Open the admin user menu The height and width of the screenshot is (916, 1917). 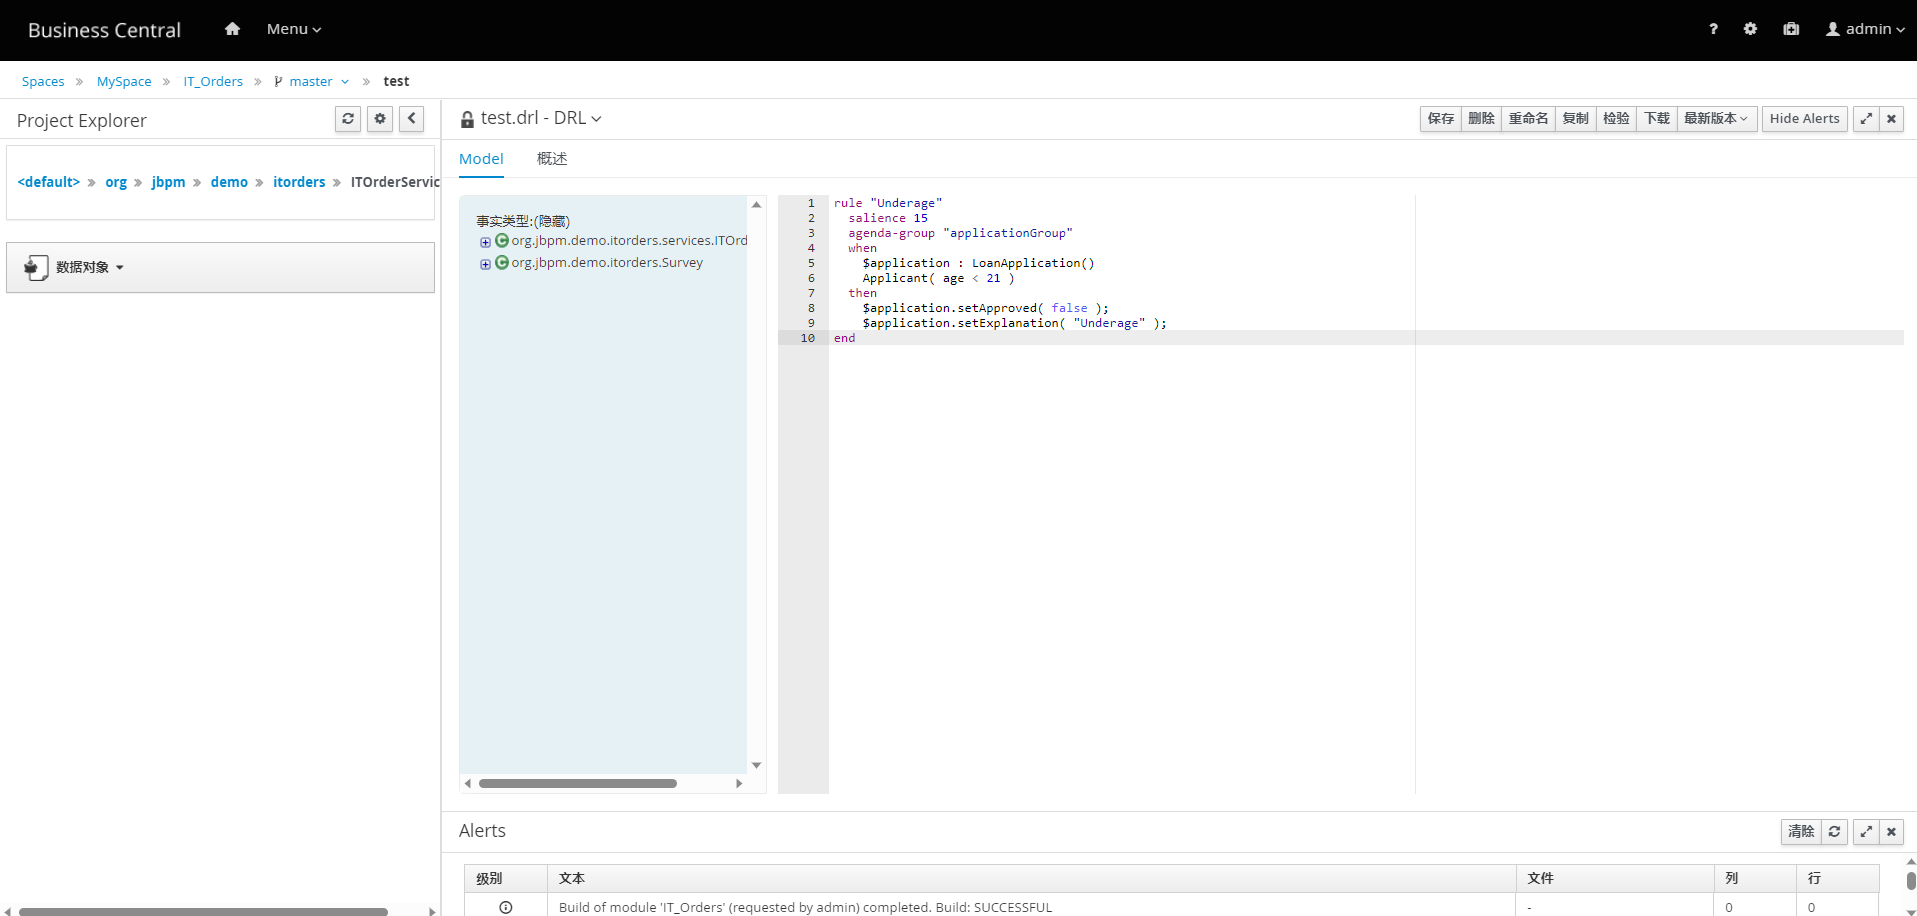(1865, 29)
